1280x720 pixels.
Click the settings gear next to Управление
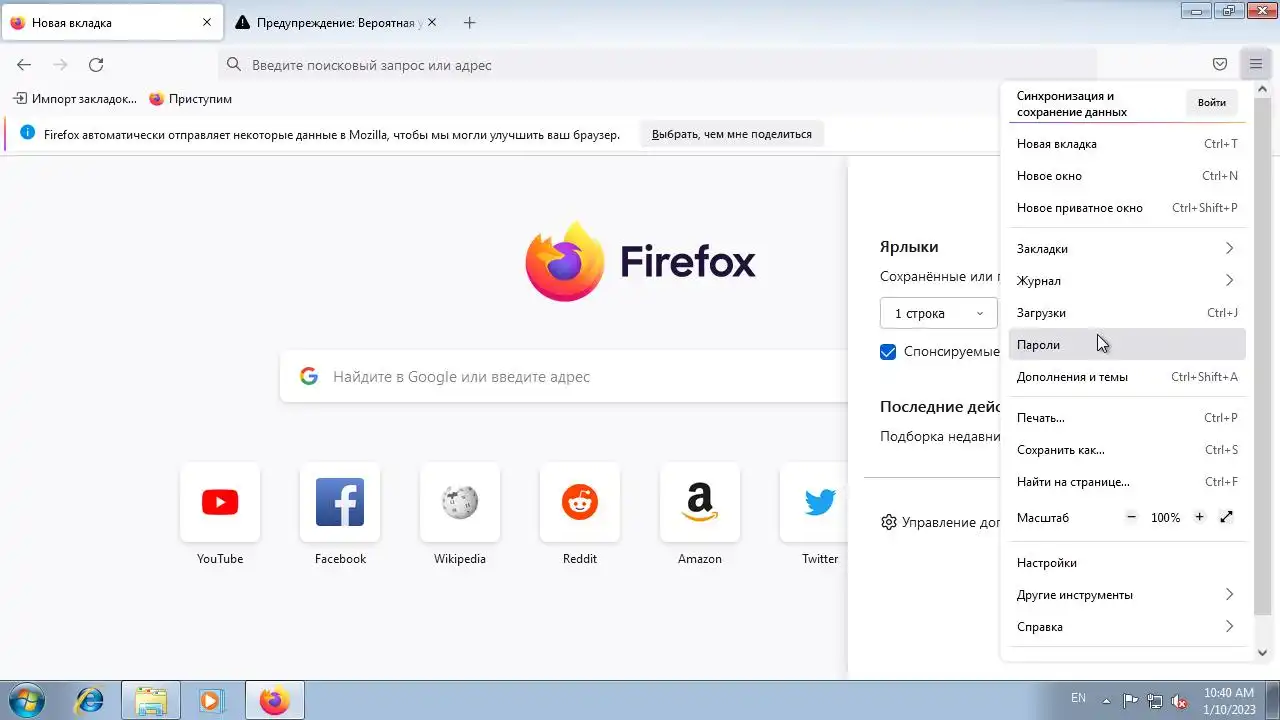[889, 522]
